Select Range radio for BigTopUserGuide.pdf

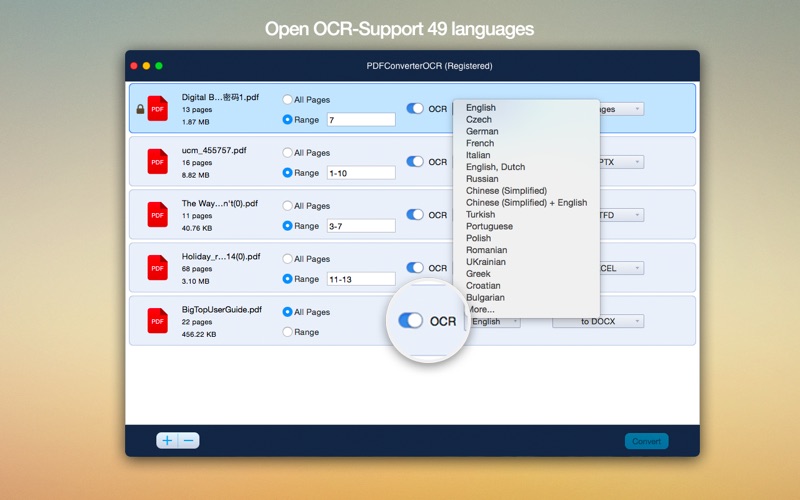[287, 332]
